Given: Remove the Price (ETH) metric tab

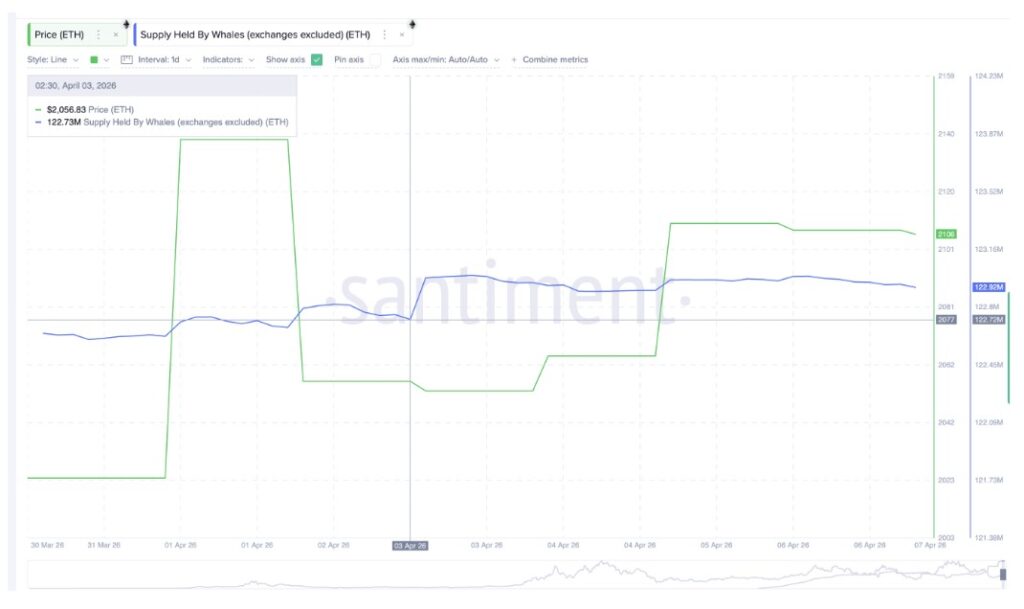Looking at the screenshot, I should tap(115, 35).
